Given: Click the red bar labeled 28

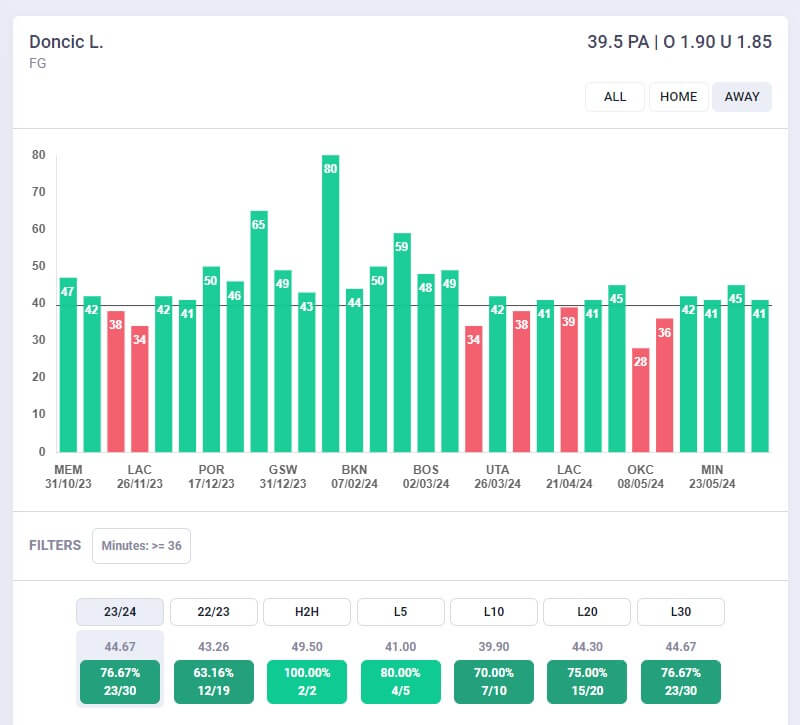Looking at the screenshot, I should [641, 400].
